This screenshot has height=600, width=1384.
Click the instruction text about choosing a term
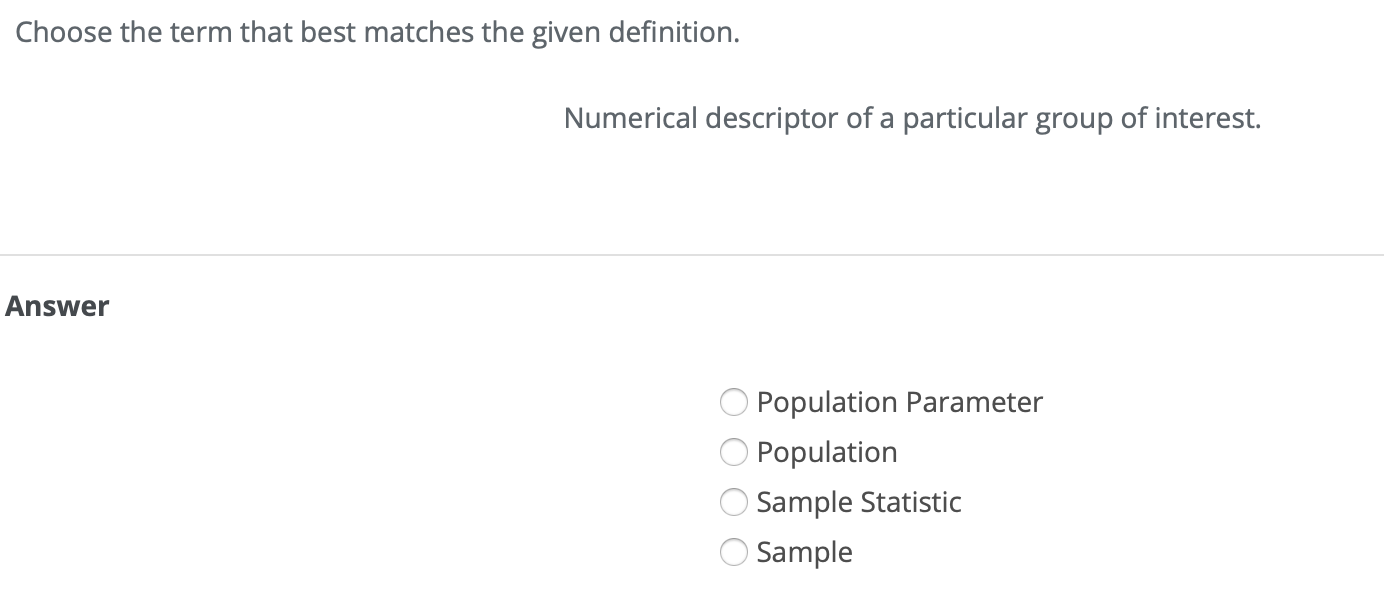tap(375, 31)
